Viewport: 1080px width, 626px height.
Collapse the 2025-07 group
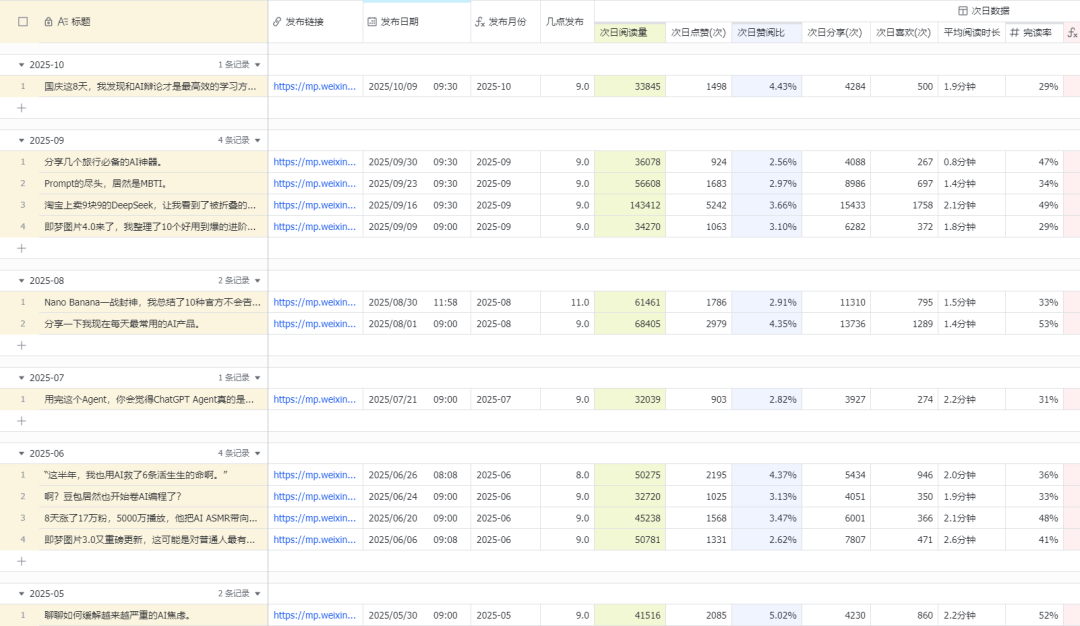(x=21, y=378)
